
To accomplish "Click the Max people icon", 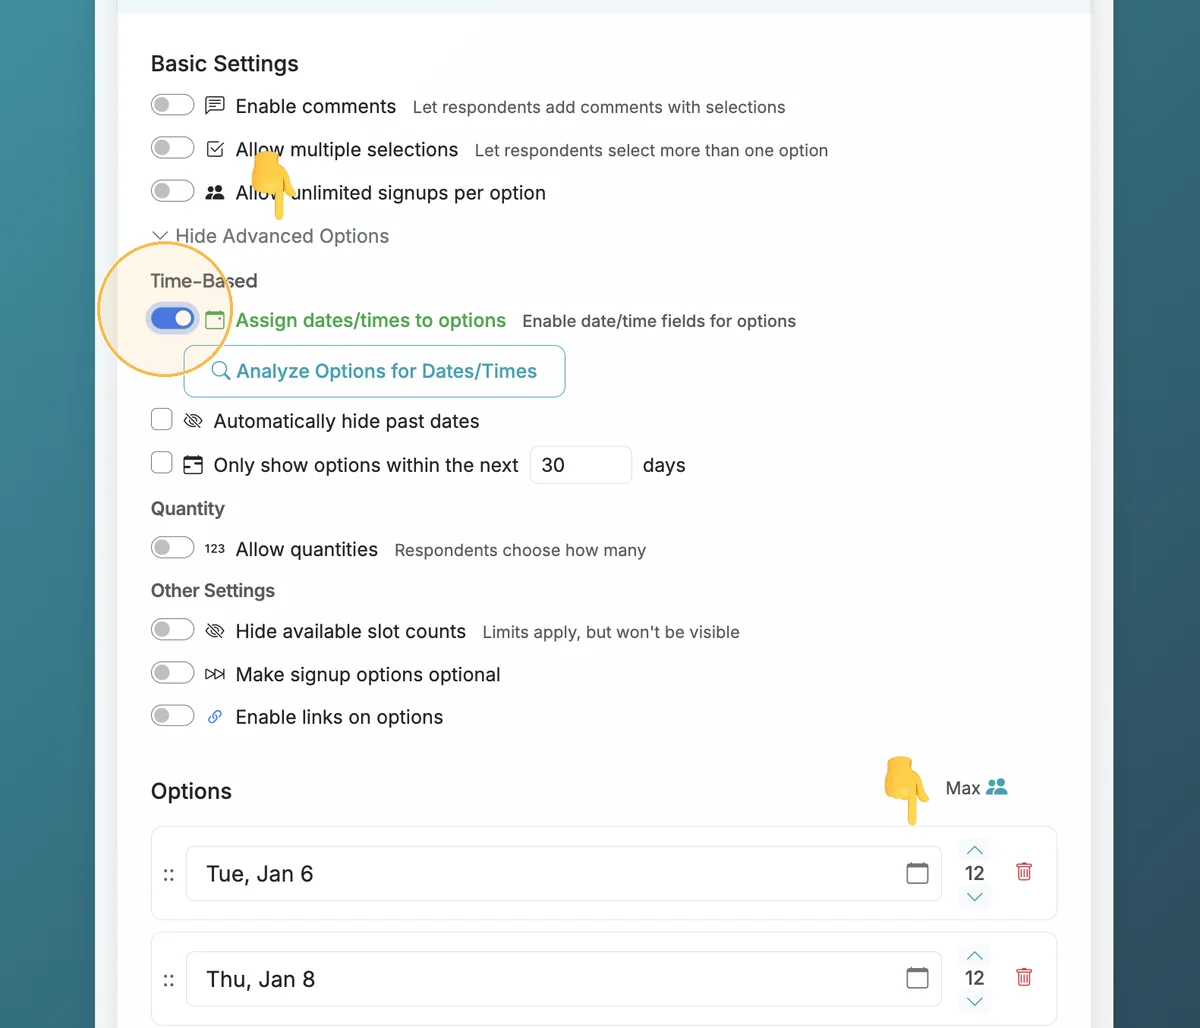I will (x=996, y=787).
